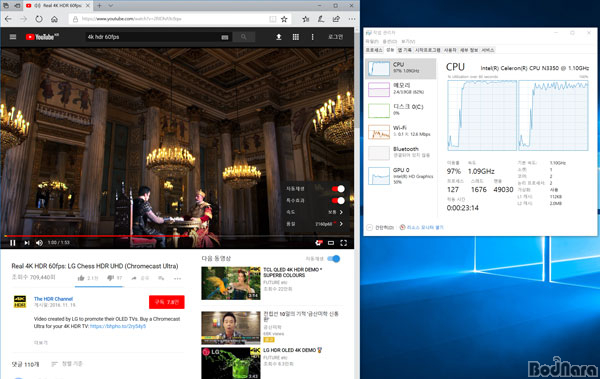Screen dimensions: 600x379
Task: Click the YouTube upload icon
Action: tap(279, 37)
